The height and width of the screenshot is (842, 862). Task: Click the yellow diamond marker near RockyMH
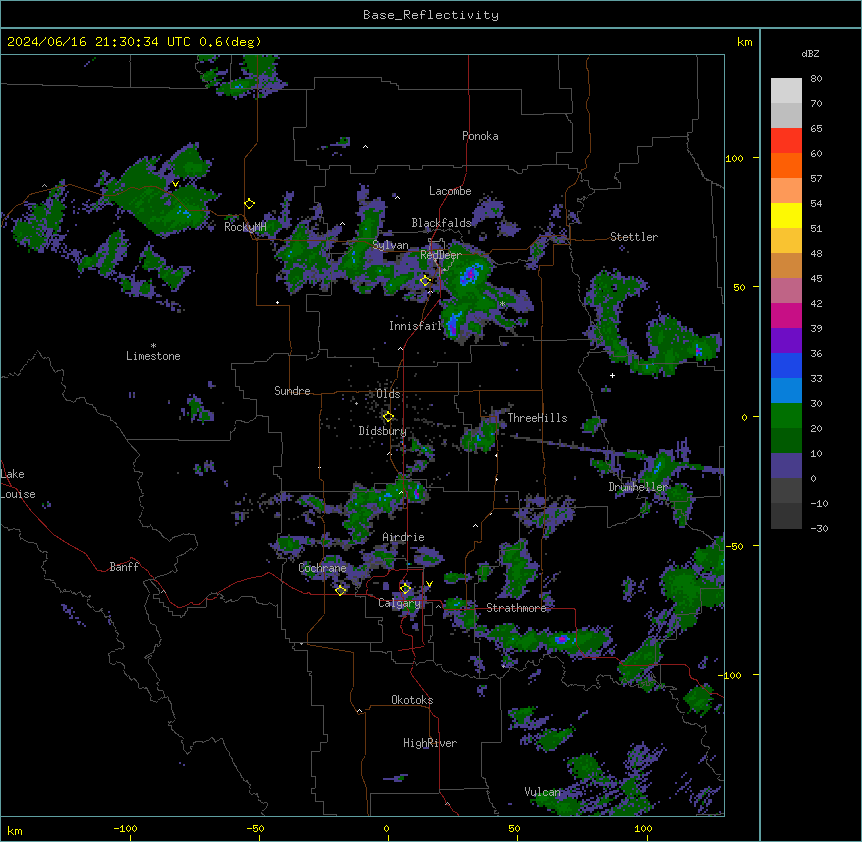coord(250,203)
